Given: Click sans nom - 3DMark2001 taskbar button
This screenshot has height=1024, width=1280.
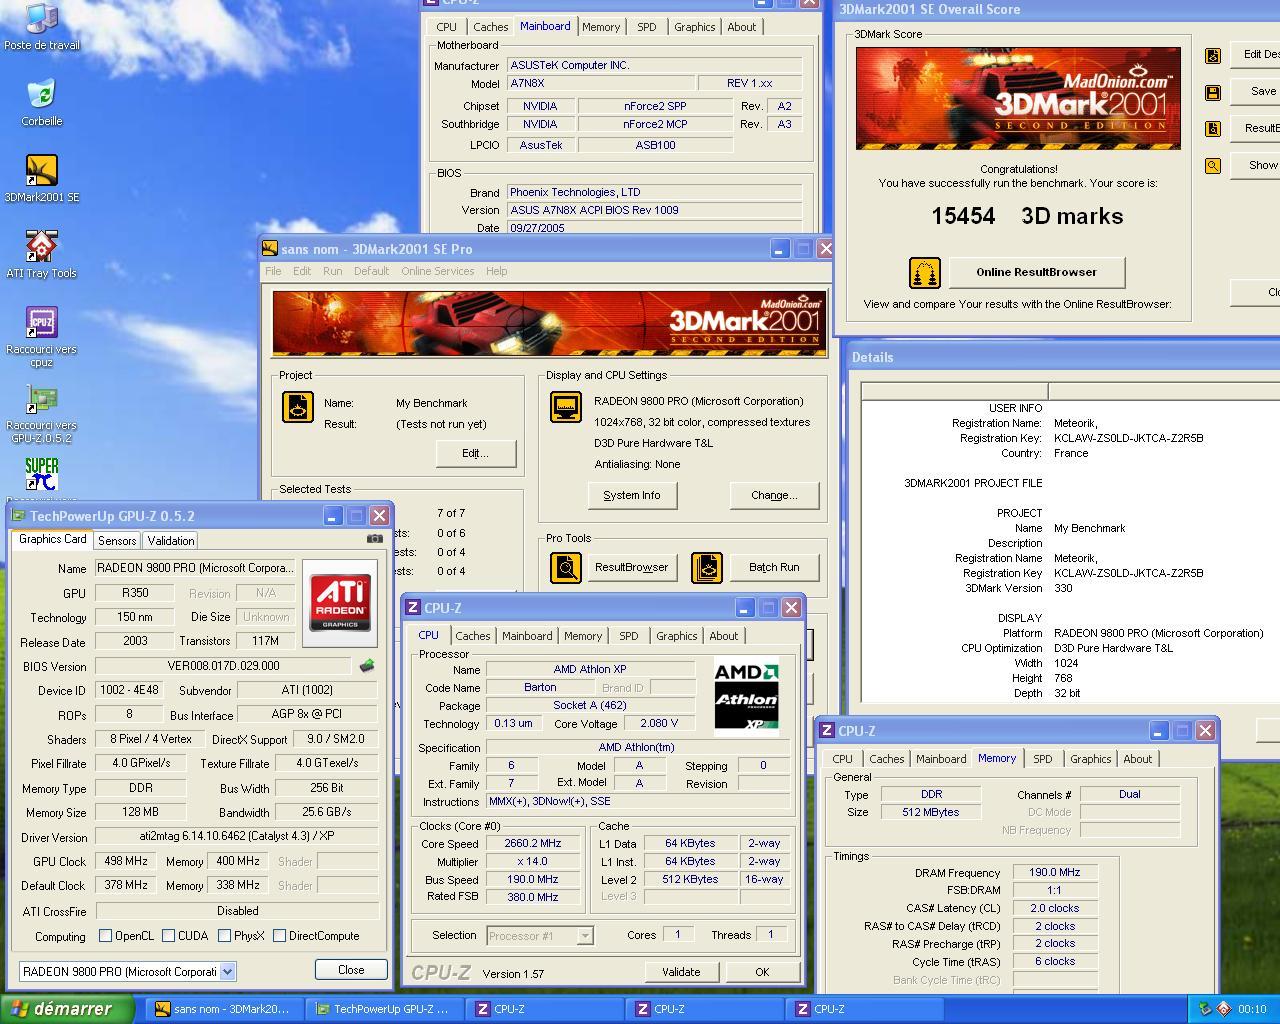Looking at the screenshot, I should pyautogui.click(x=225, y=1009).
